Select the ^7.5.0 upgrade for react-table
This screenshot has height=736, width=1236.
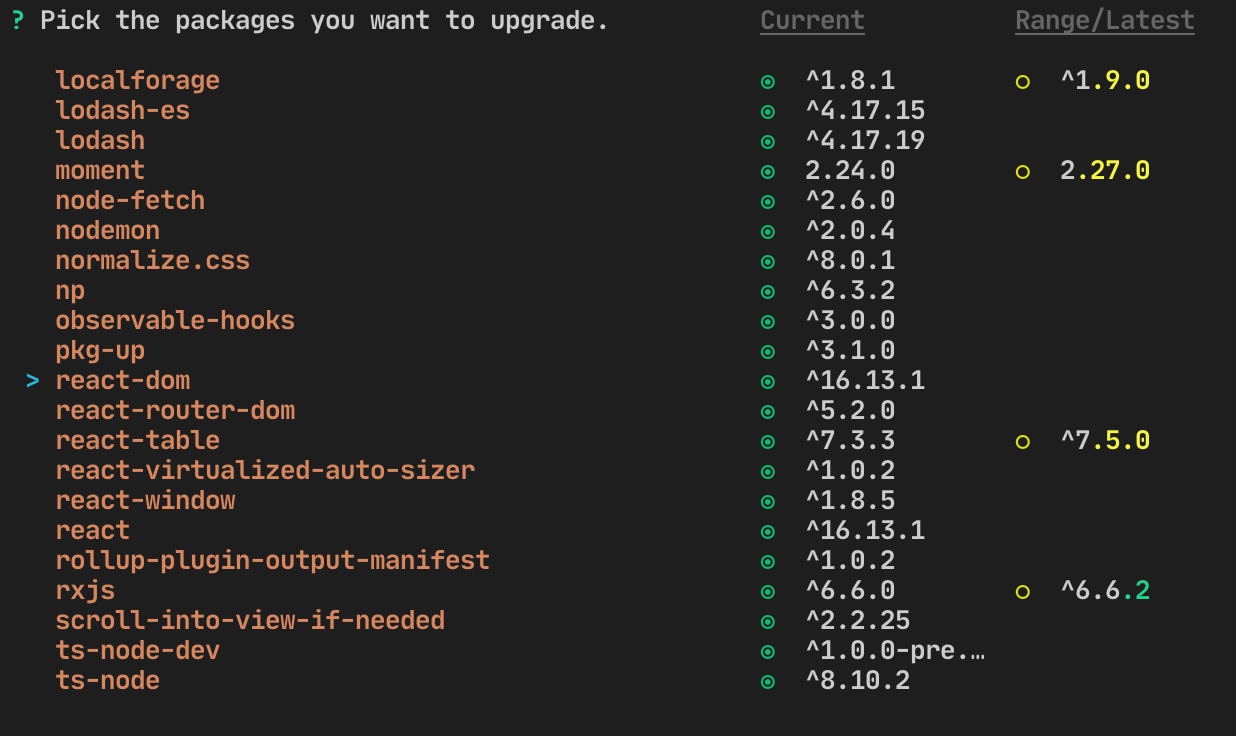point(1022,441)
